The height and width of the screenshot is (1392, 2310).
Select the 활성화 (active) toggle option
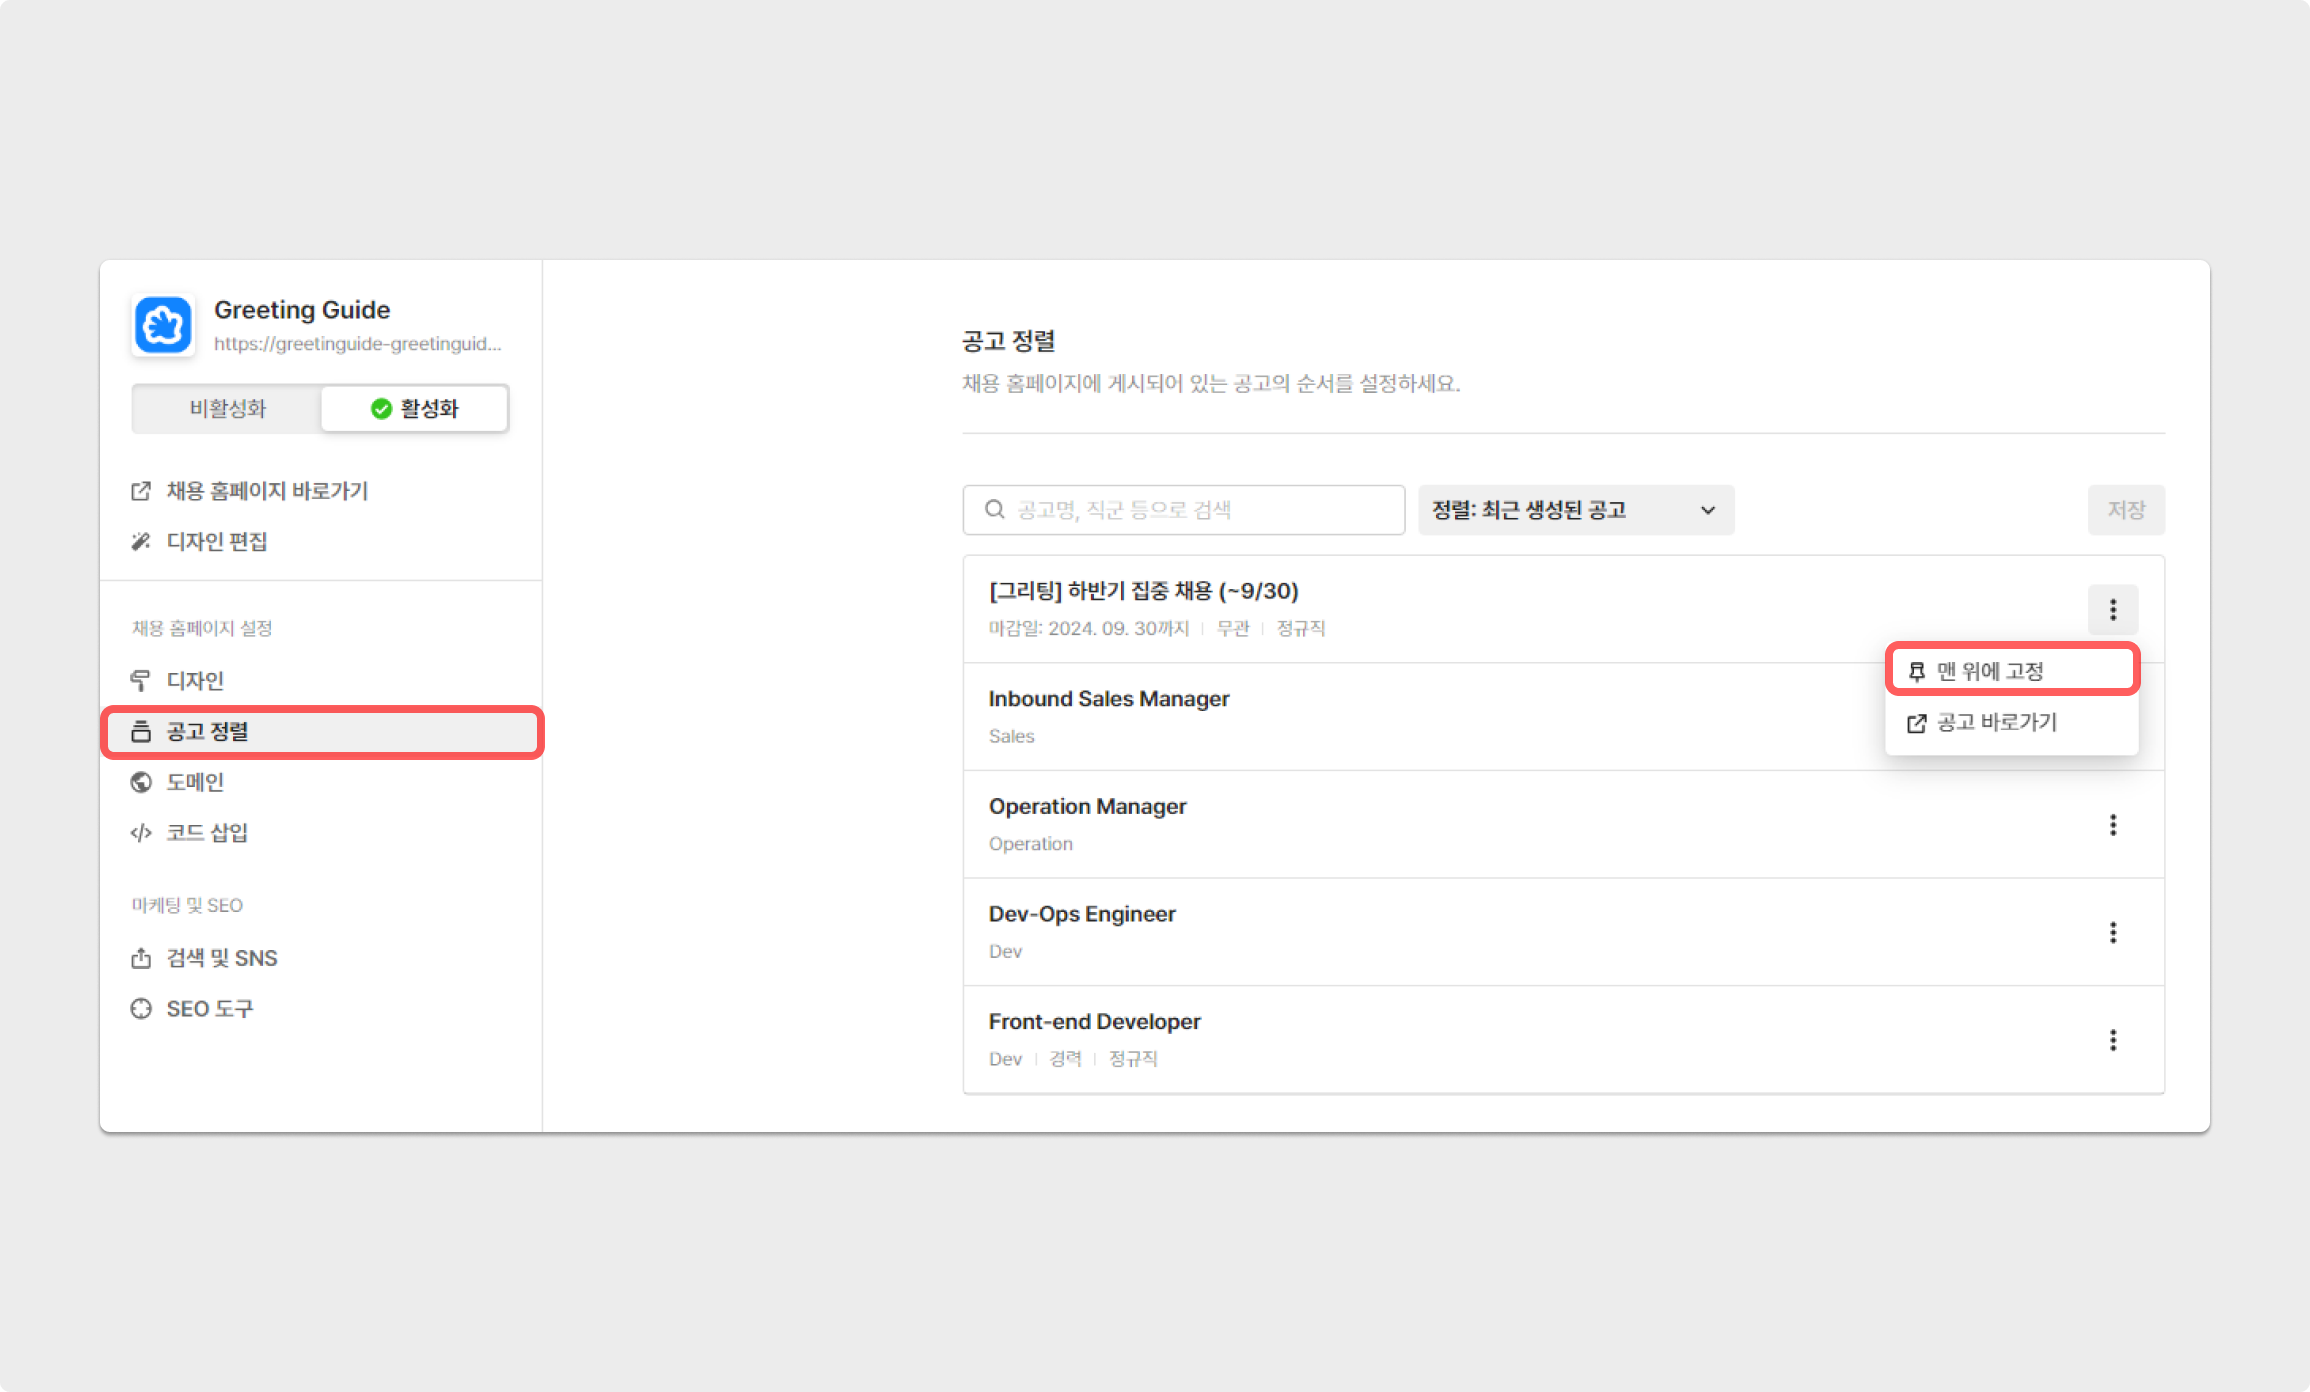[414, 408]
